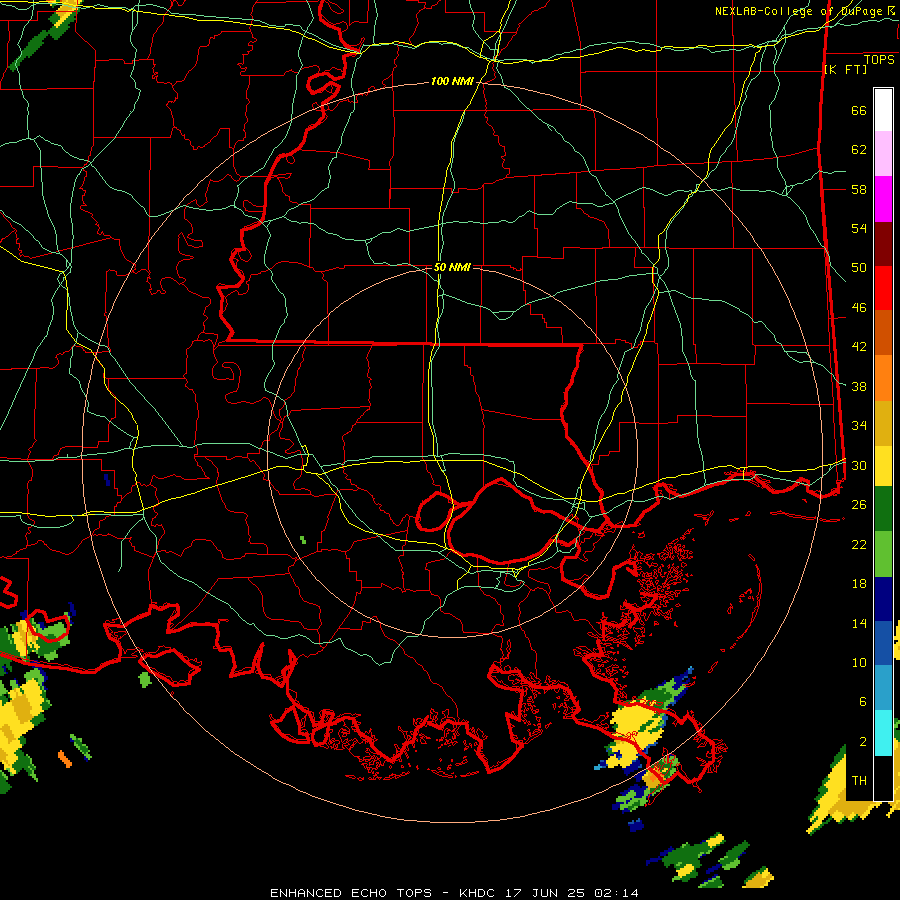Viewport: 900px width, 900px height.
Task: Click the white swatch on the tops scale
Action: coord(883,110)
